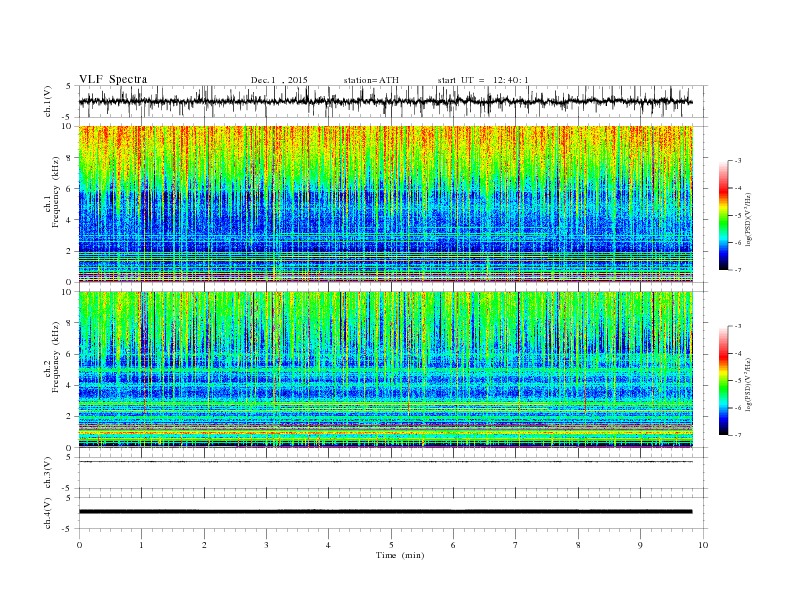The width and height of the screenshot is (792, 612).
Task: Click the "1" tick on the time axis
Action: click(141, 545)
